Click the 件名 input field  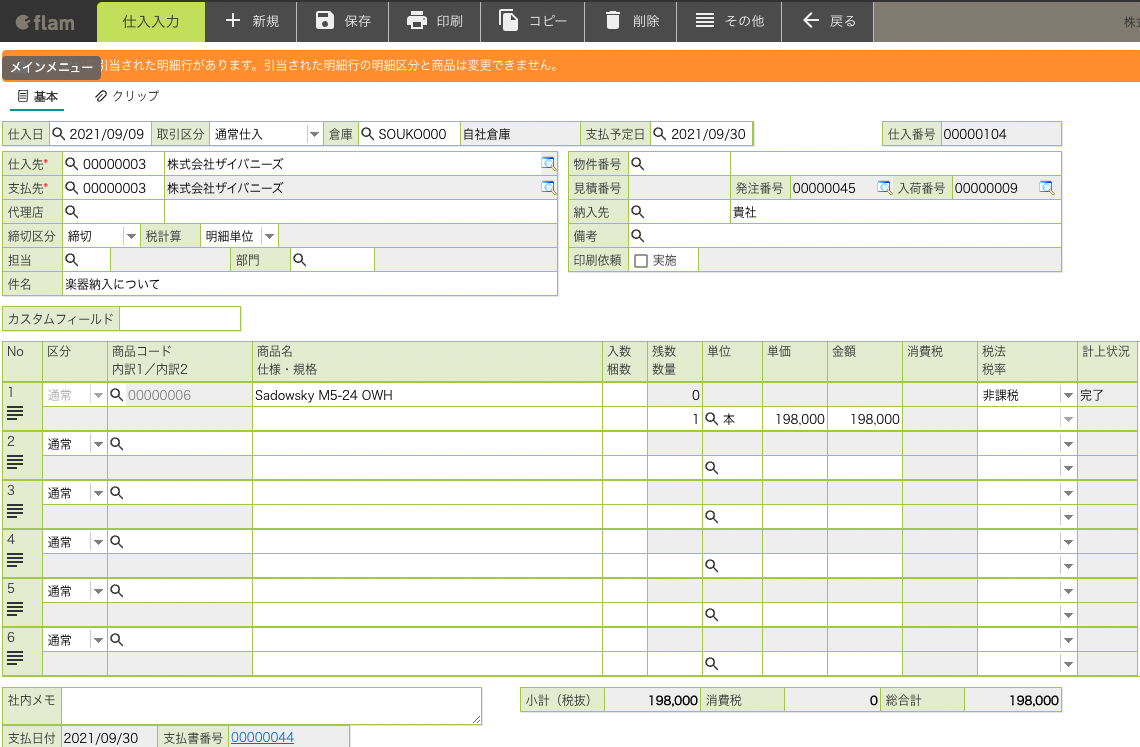point(310,284)
